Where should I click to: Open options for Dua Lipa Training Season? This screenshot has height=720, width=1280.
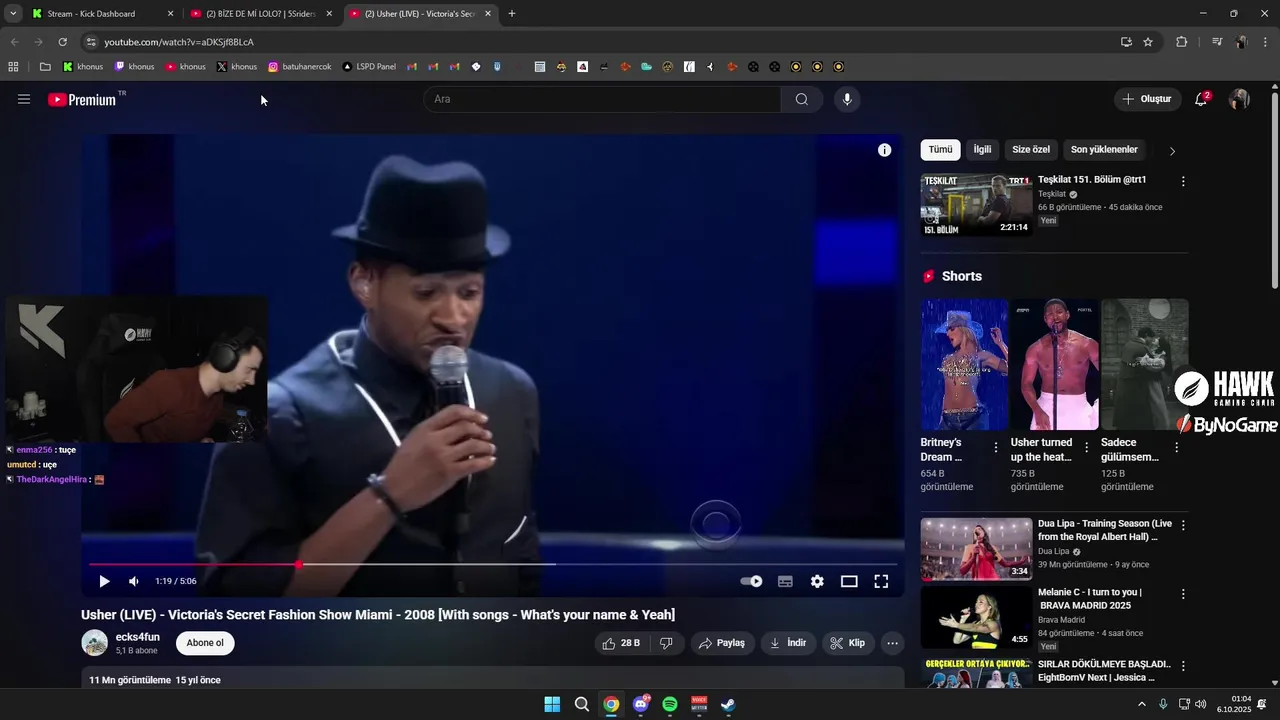1183,525
